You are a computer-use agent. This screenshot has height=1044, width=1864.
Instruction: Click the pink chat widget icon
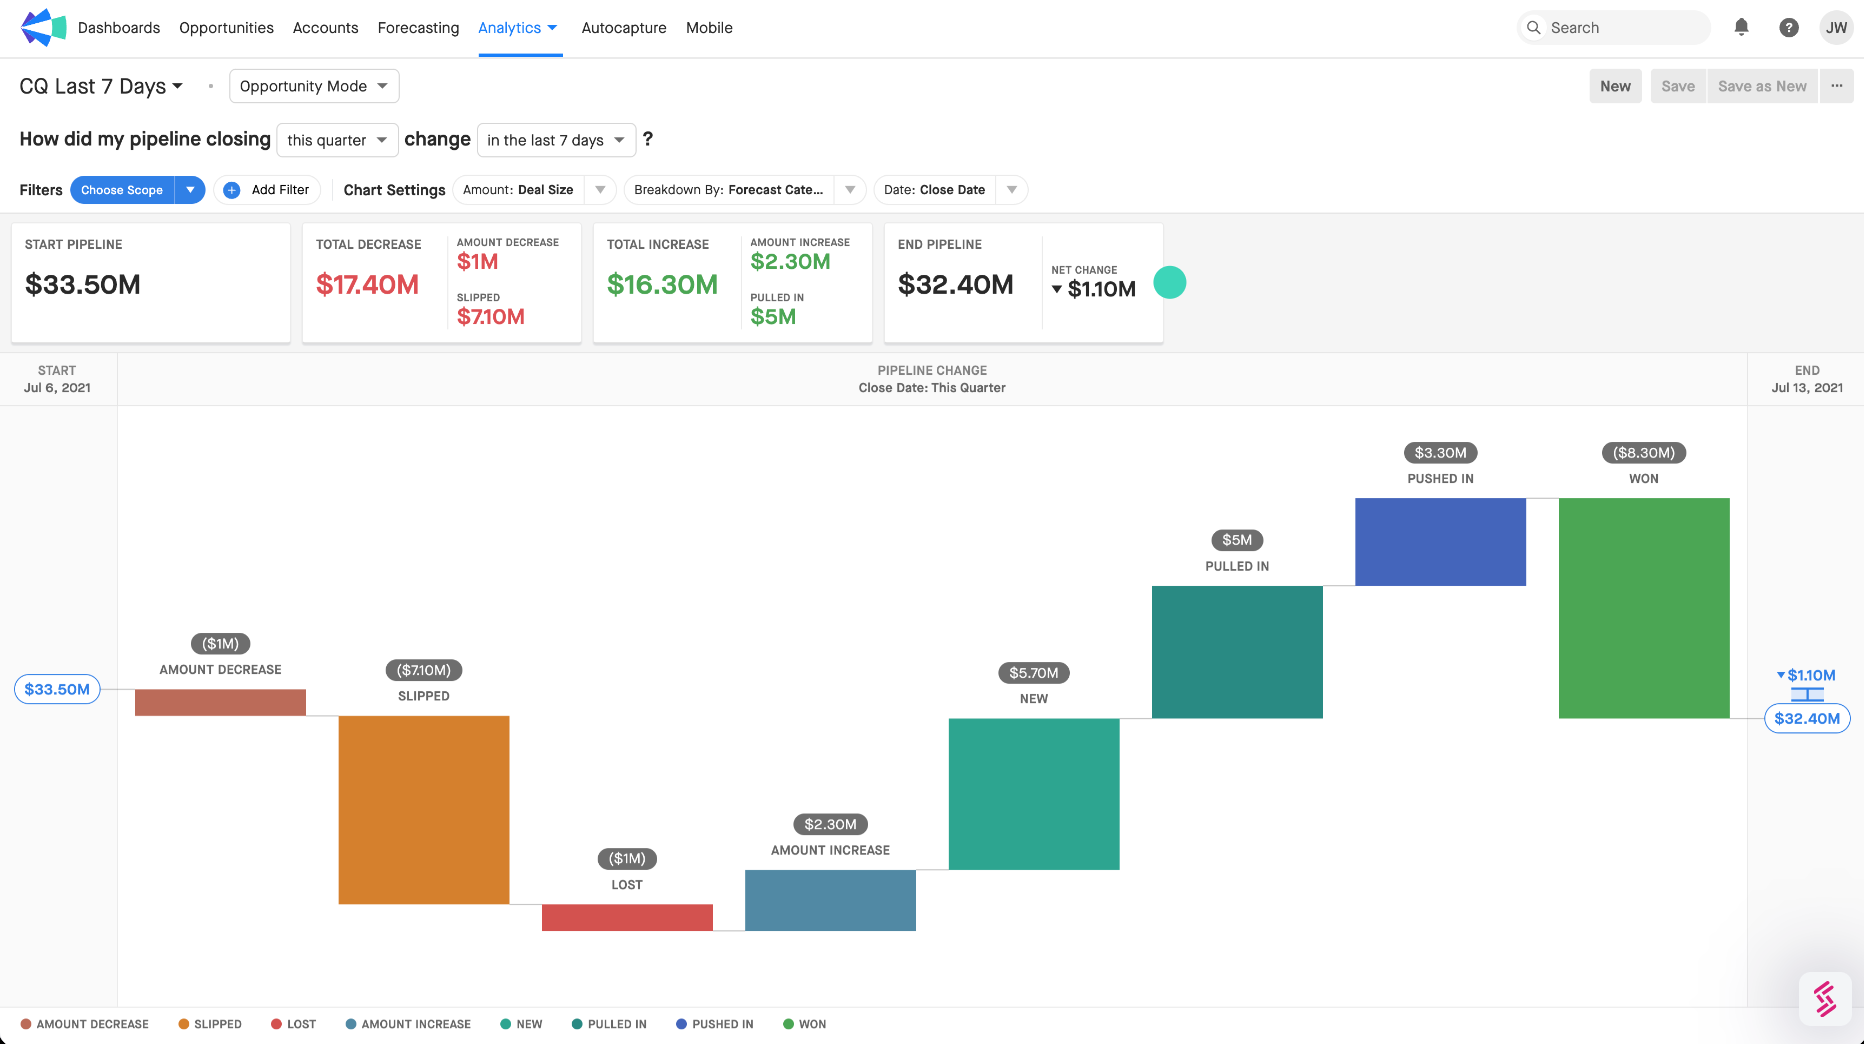[1825, 998]
